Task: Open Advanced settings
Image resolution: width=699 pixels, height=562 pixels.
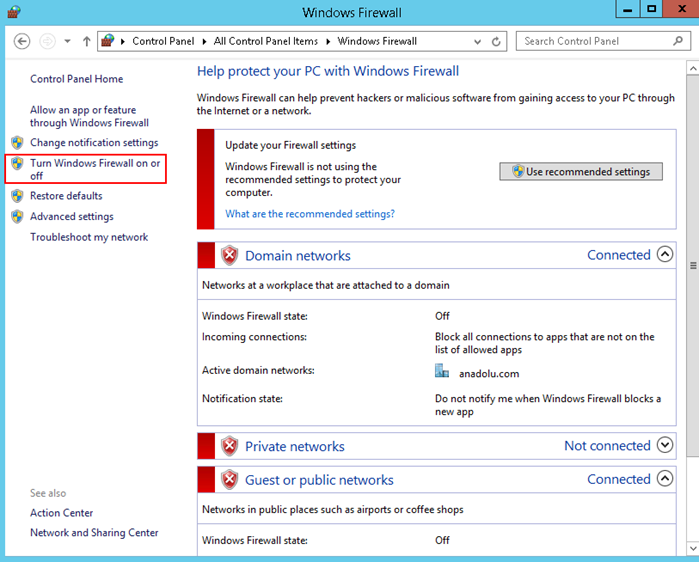Action: point(72,217)
